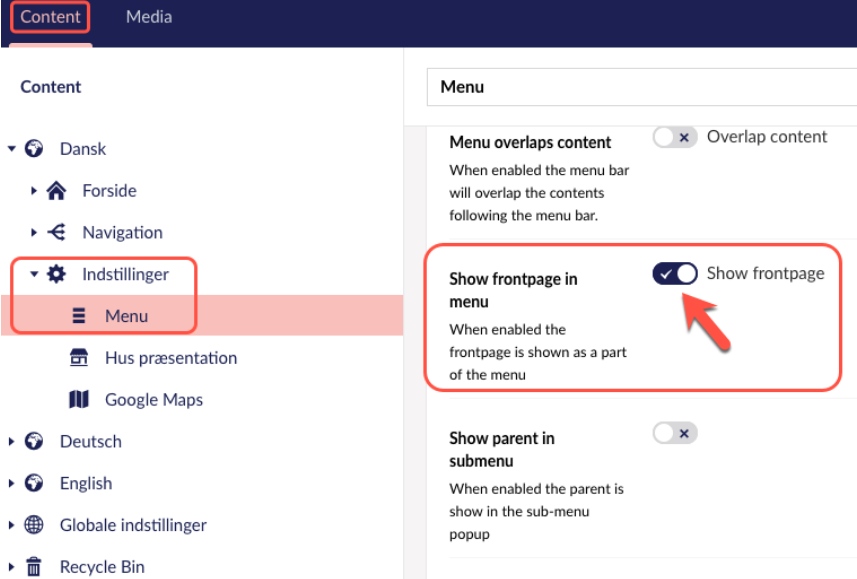
Task: Click the gear icon for Indstillinger
Action: [56, 274]
